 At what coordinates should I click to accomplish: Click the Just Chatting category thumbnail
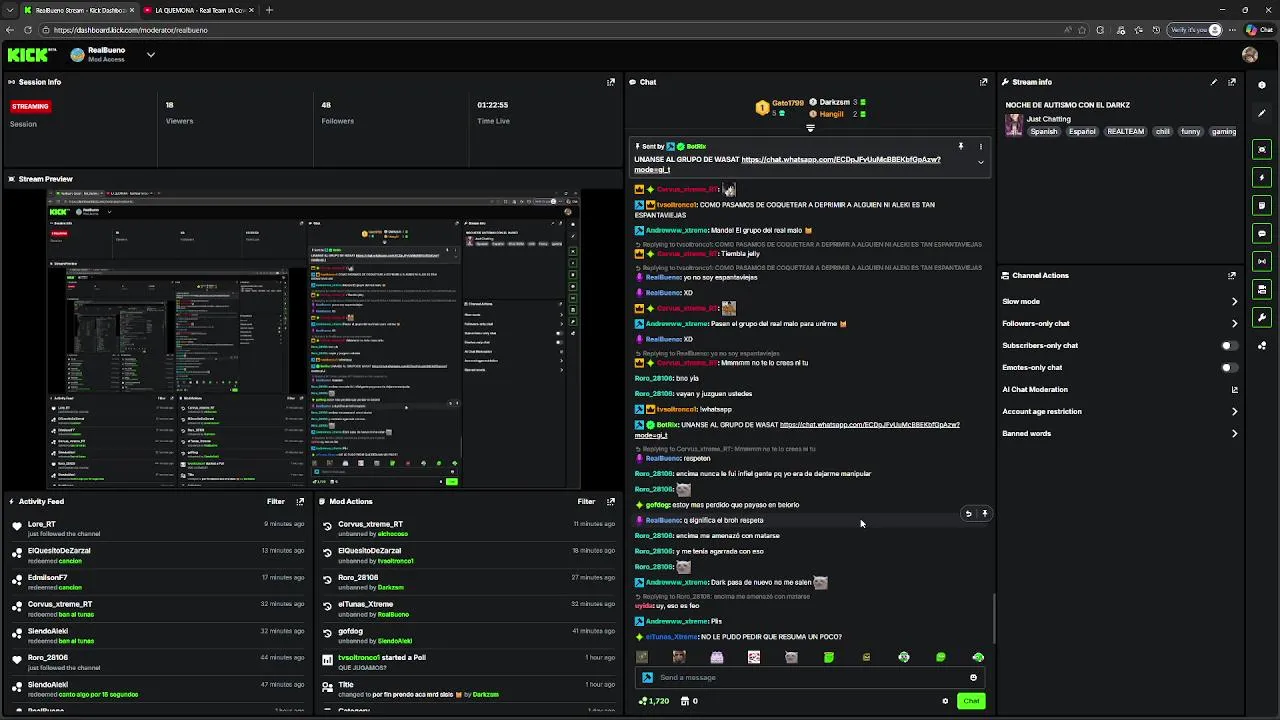[1014, 125]
